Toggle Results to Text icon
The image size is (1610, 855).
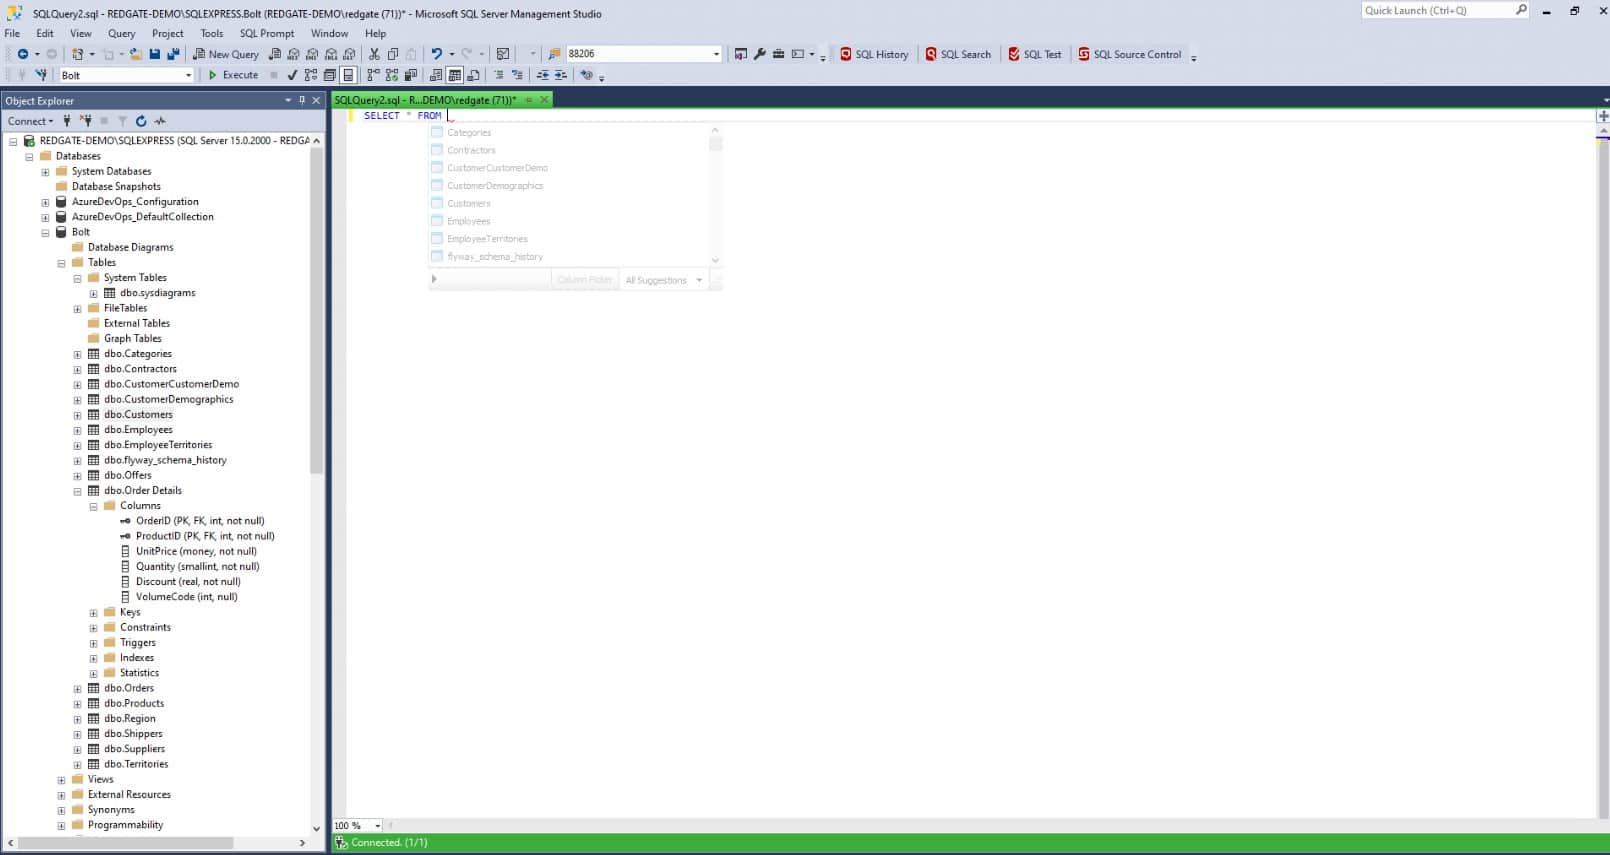click(435, 75)
